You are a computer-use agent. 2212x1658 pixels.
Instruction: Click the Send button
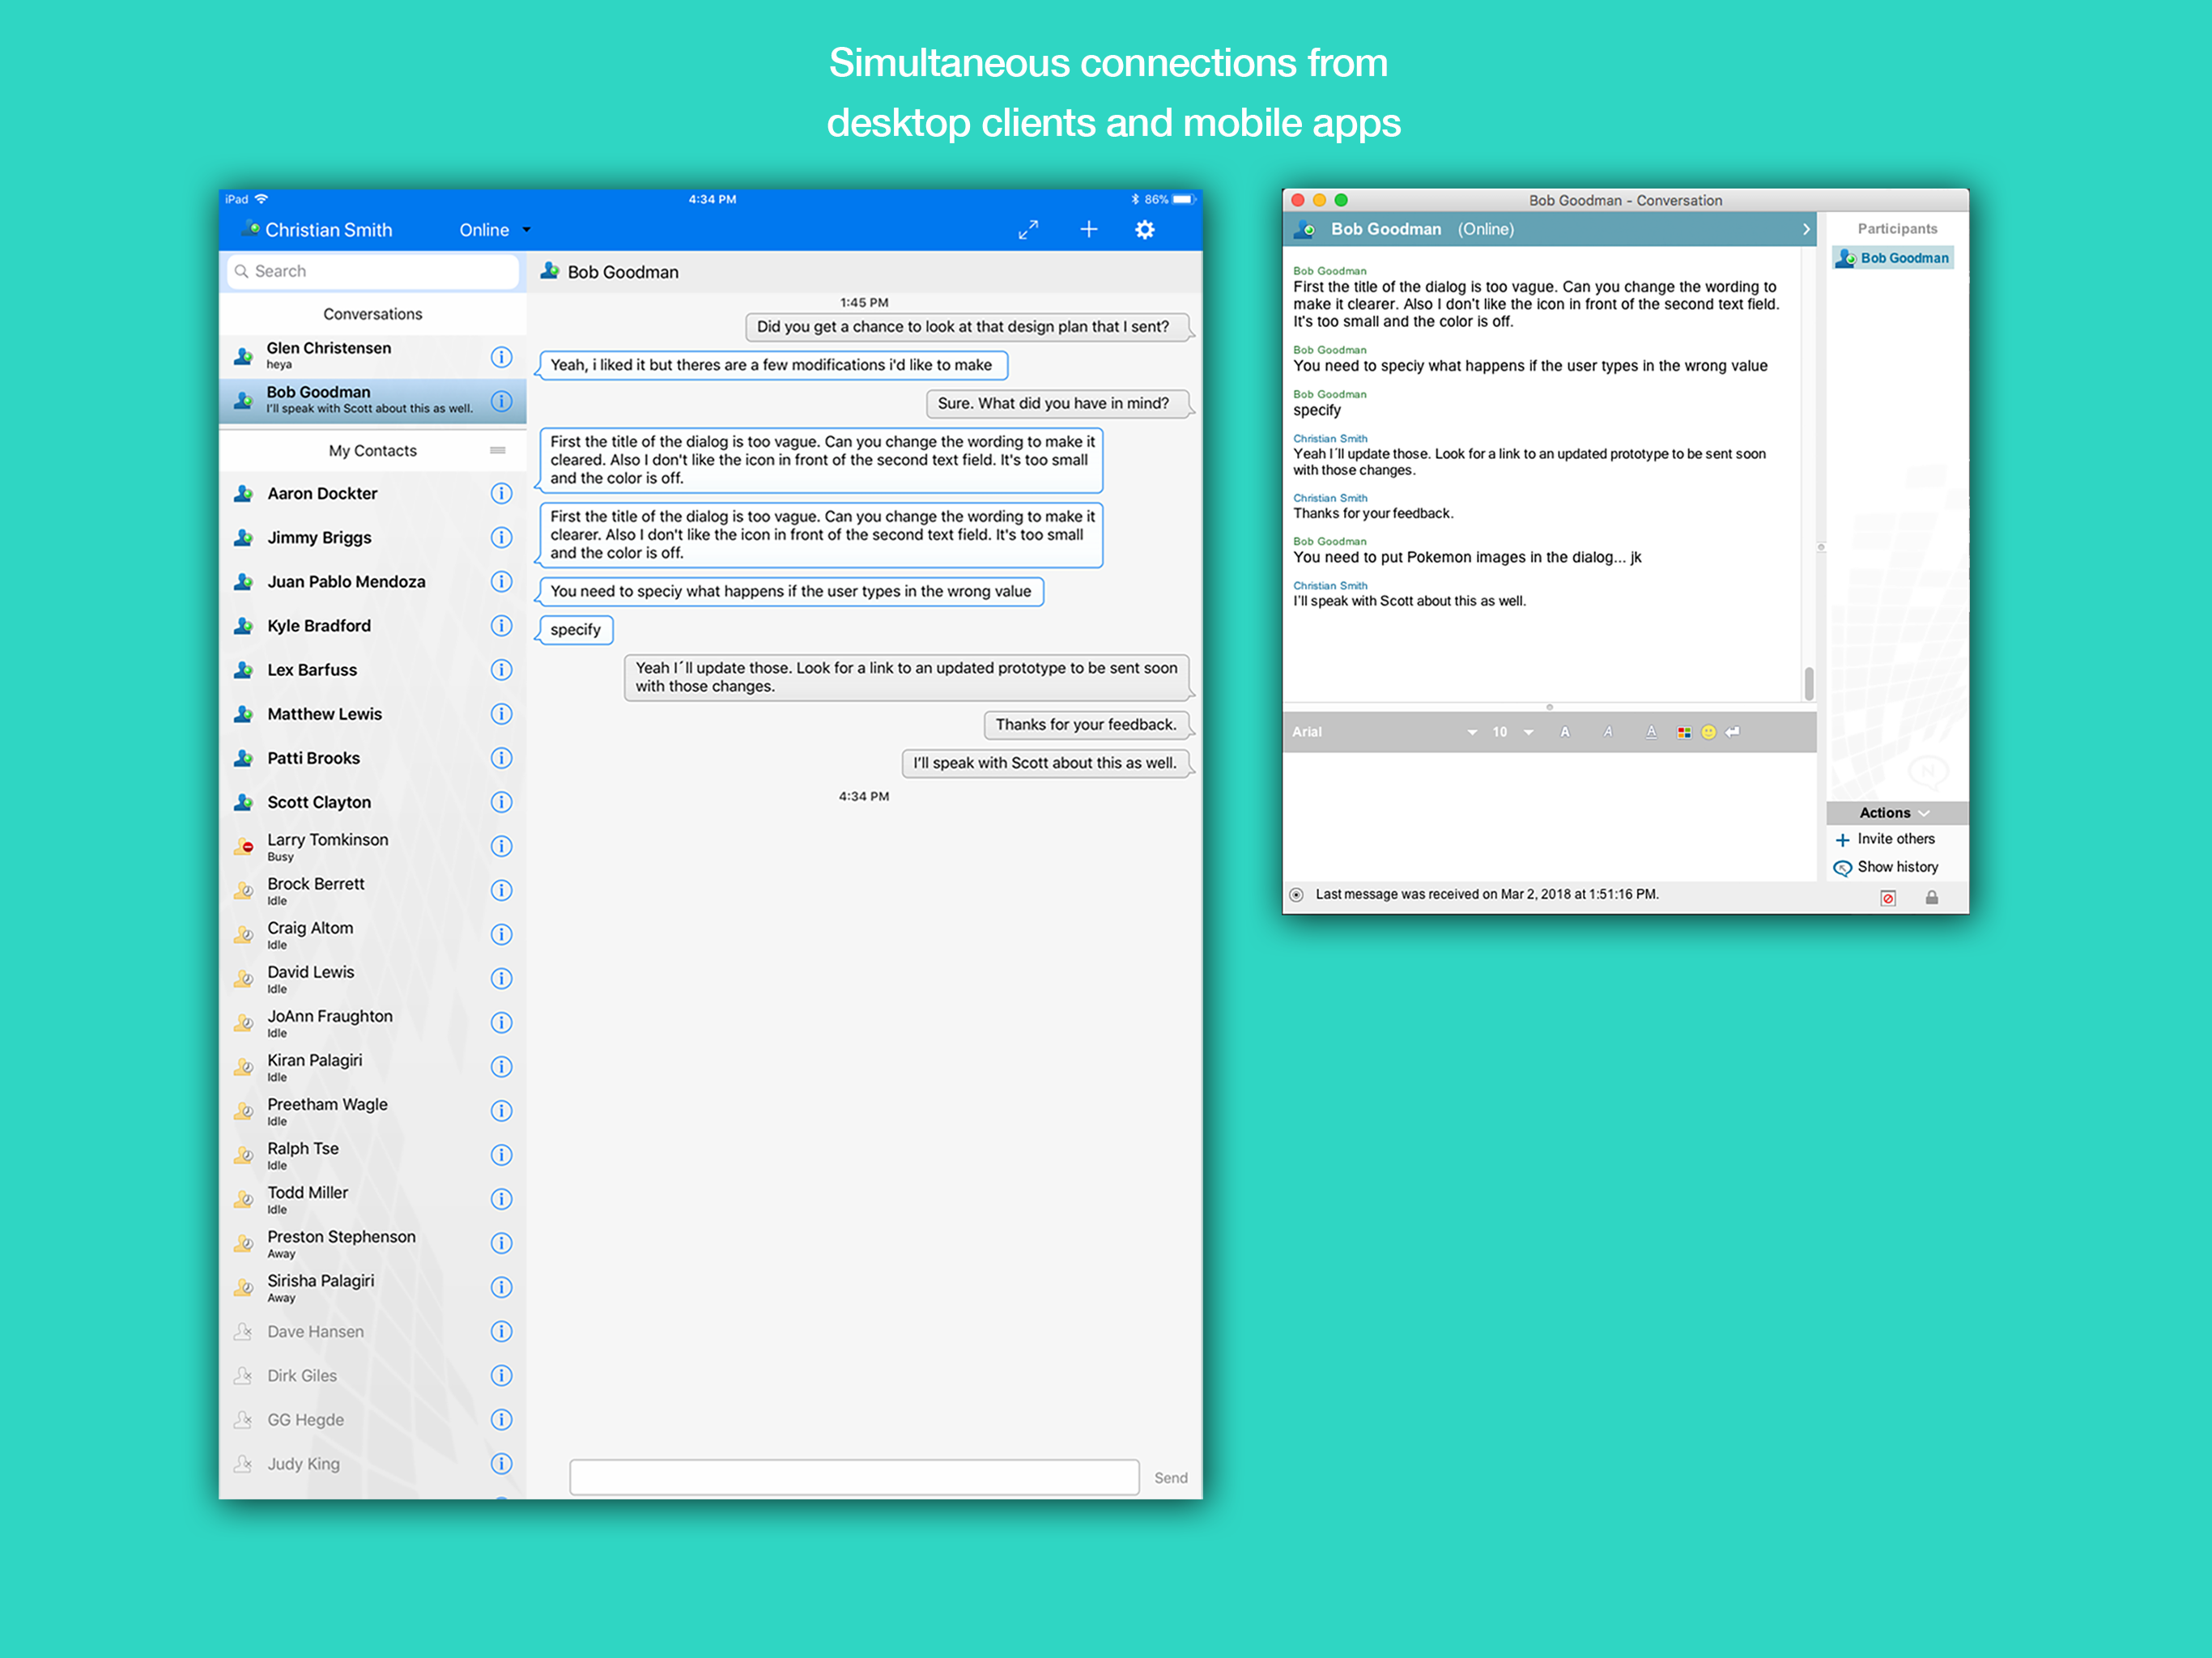point(1170,1478)
